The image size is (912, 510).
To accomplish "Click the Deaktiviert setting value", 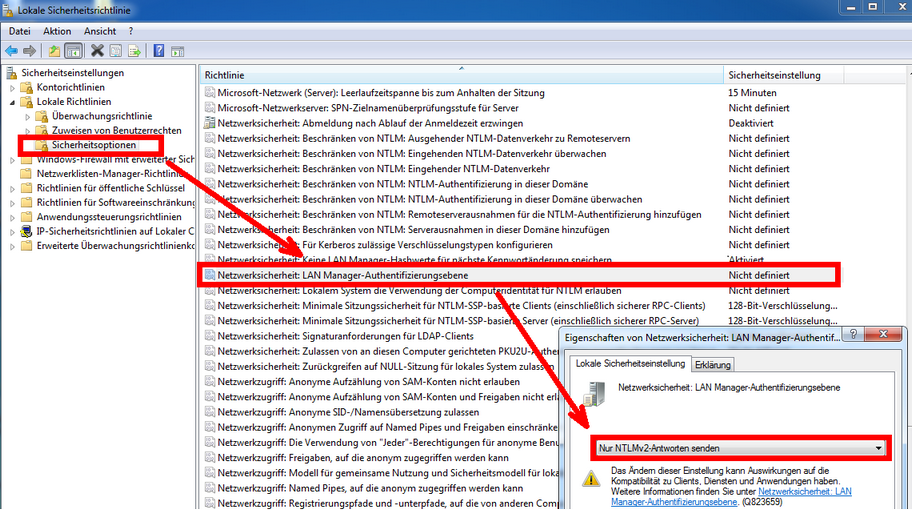I will (x=751, y=123).
